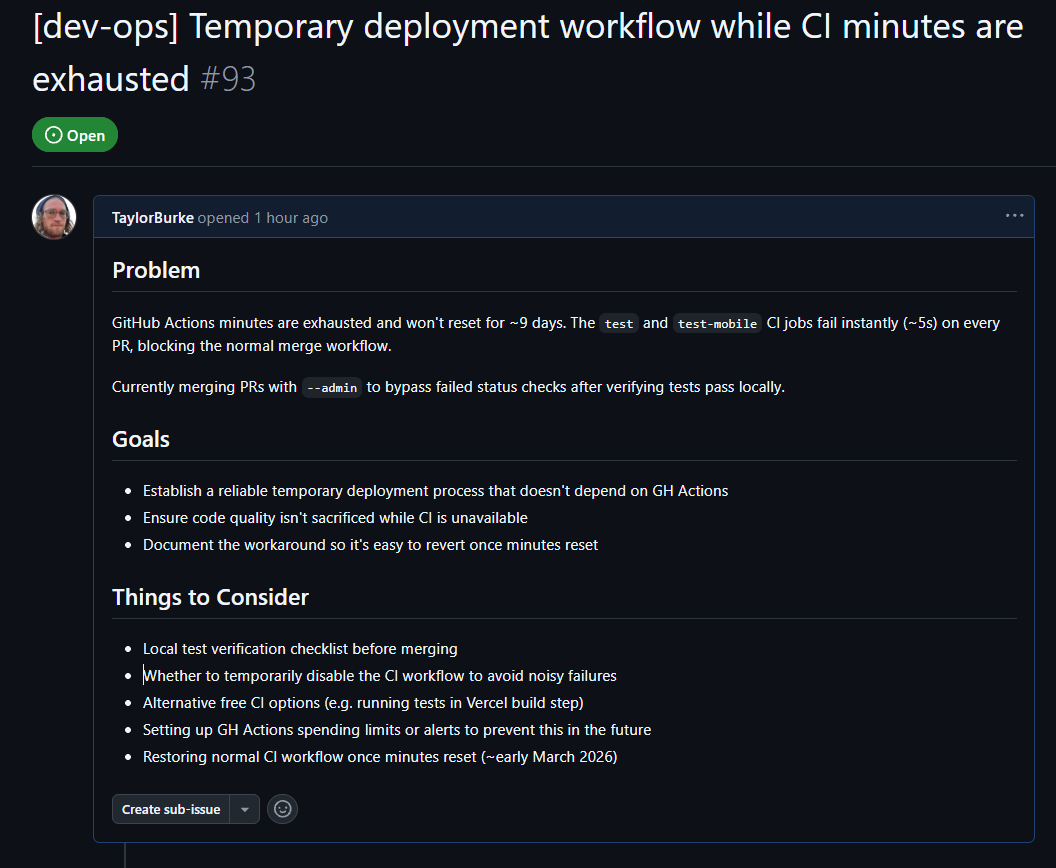The height and width of the screenshot is (868, 1056).
Task: Click the issue number #93
Action: [x=228, y=78]
